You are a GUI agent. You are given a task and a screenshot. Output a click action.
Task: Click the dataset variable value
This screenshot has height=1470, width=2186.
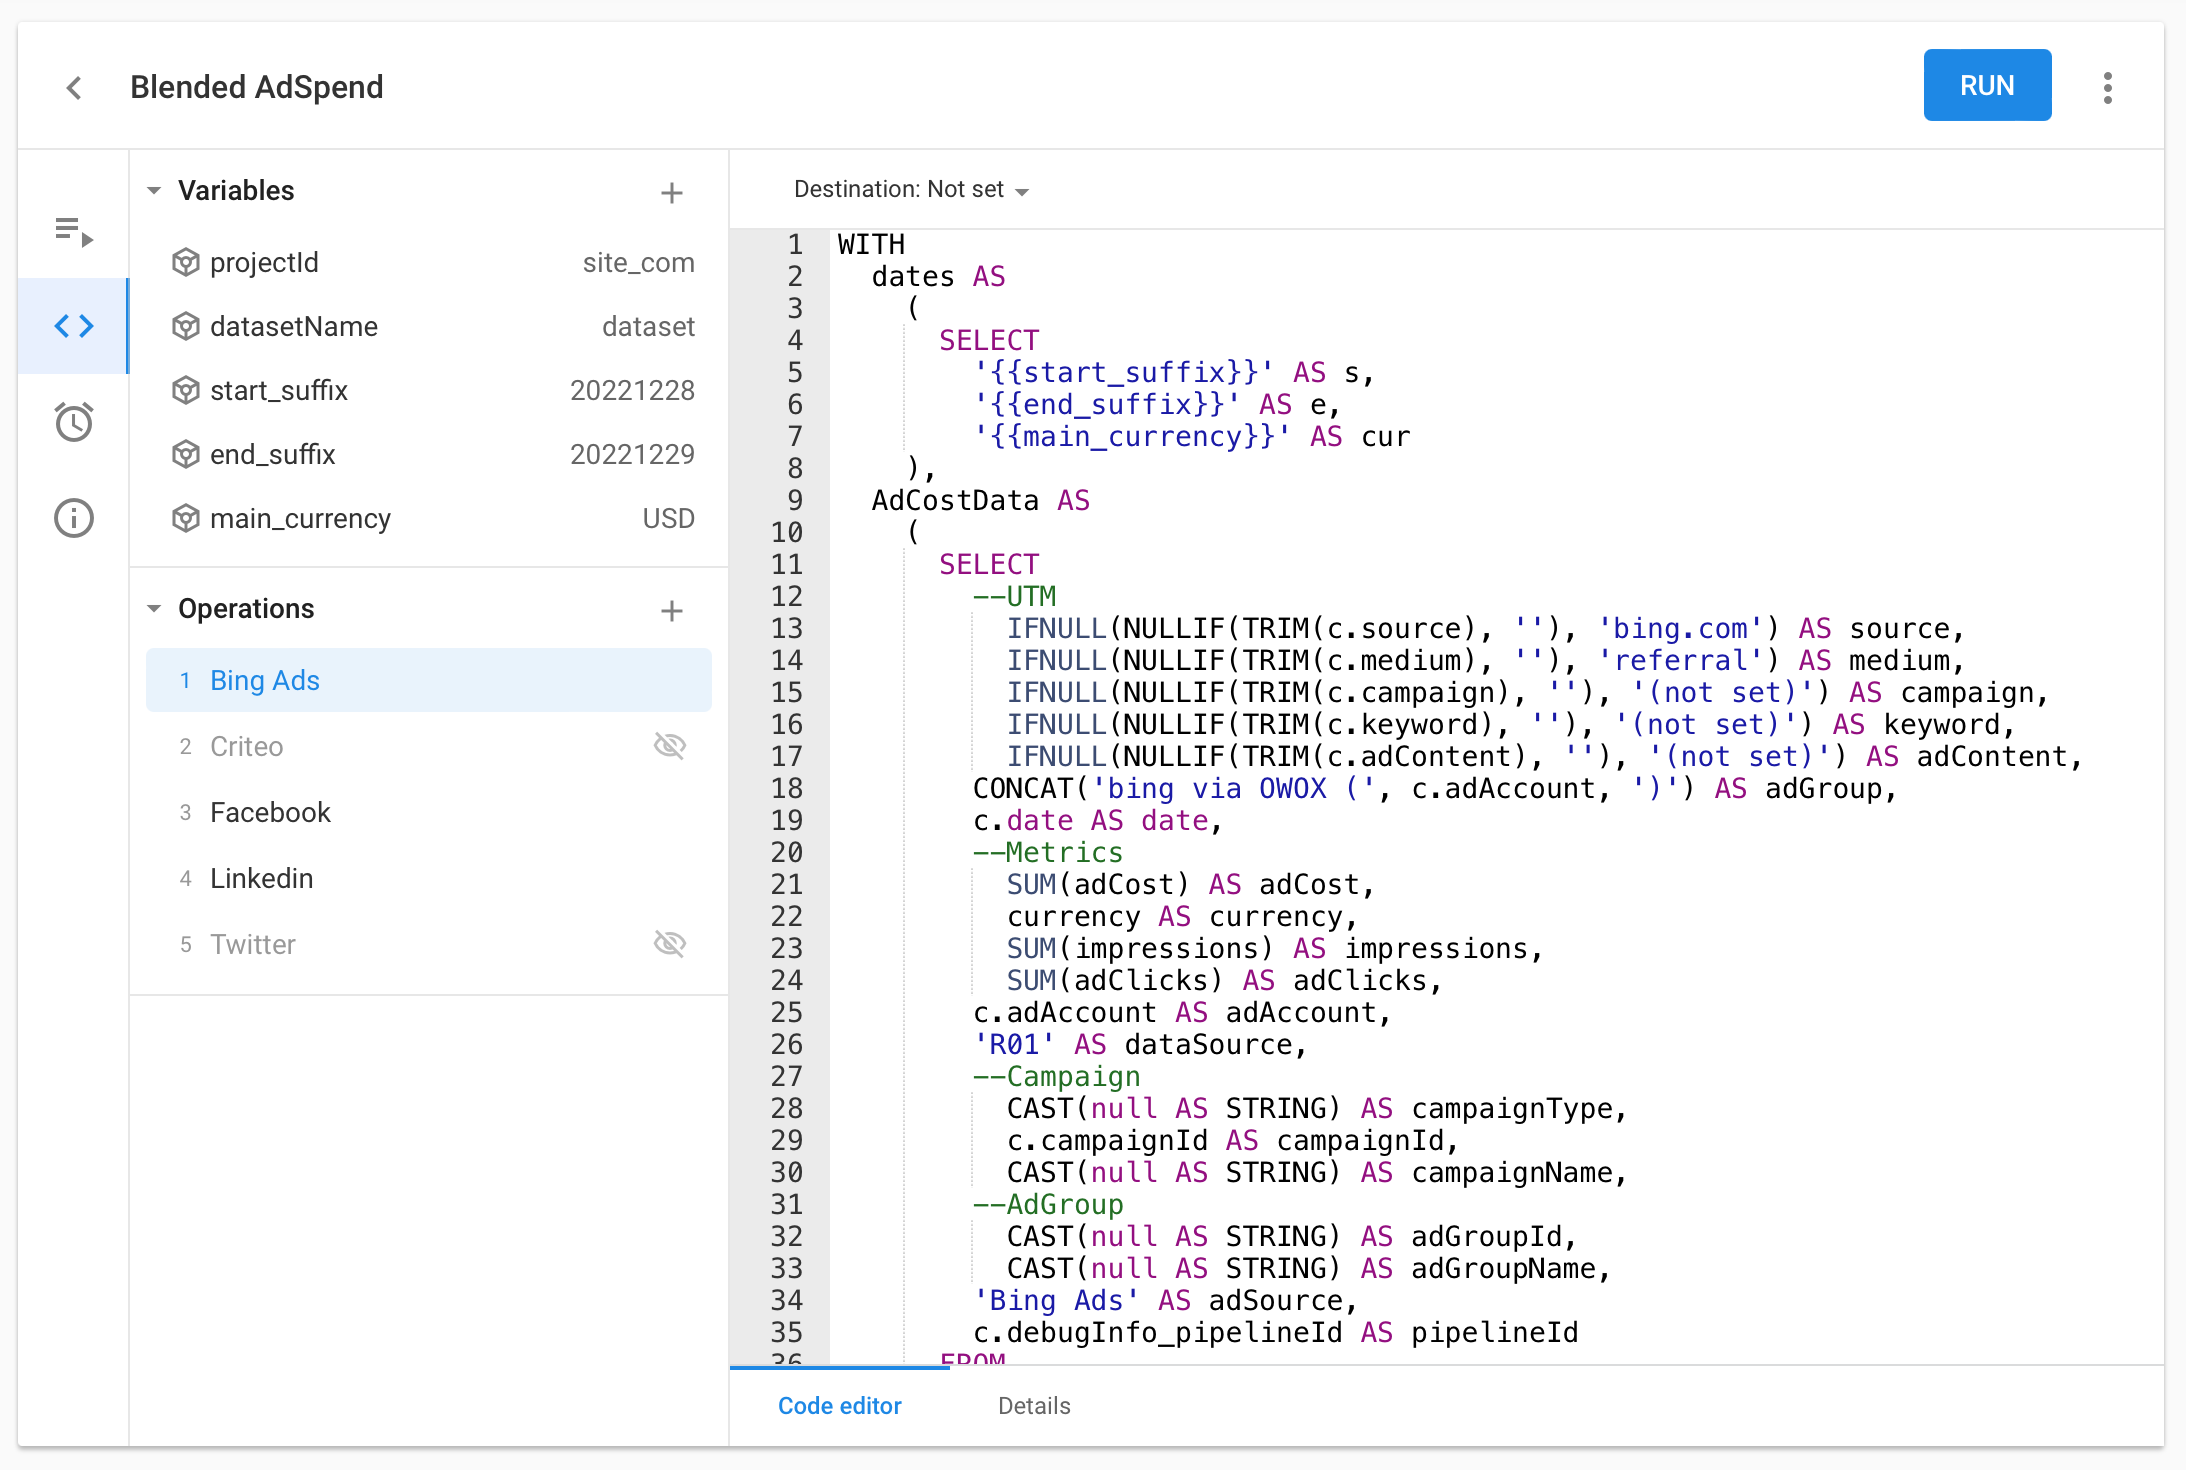tap(648, 327)
